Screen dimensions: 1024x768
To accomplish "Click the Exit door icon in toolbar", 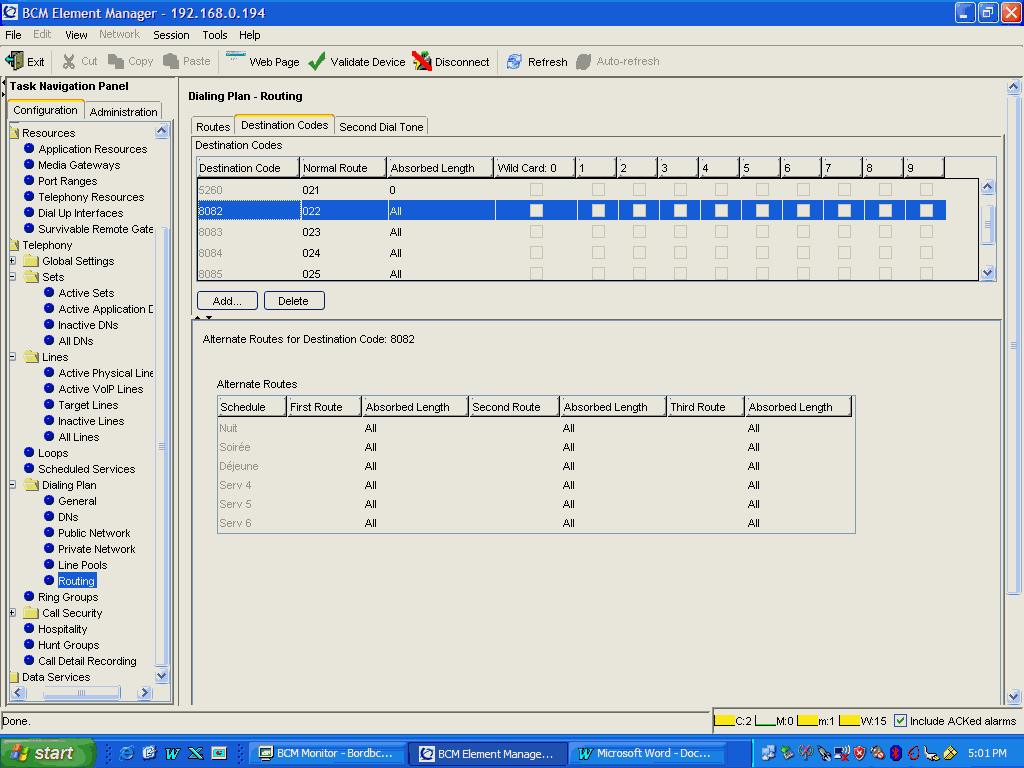I will tap(14, 61).
